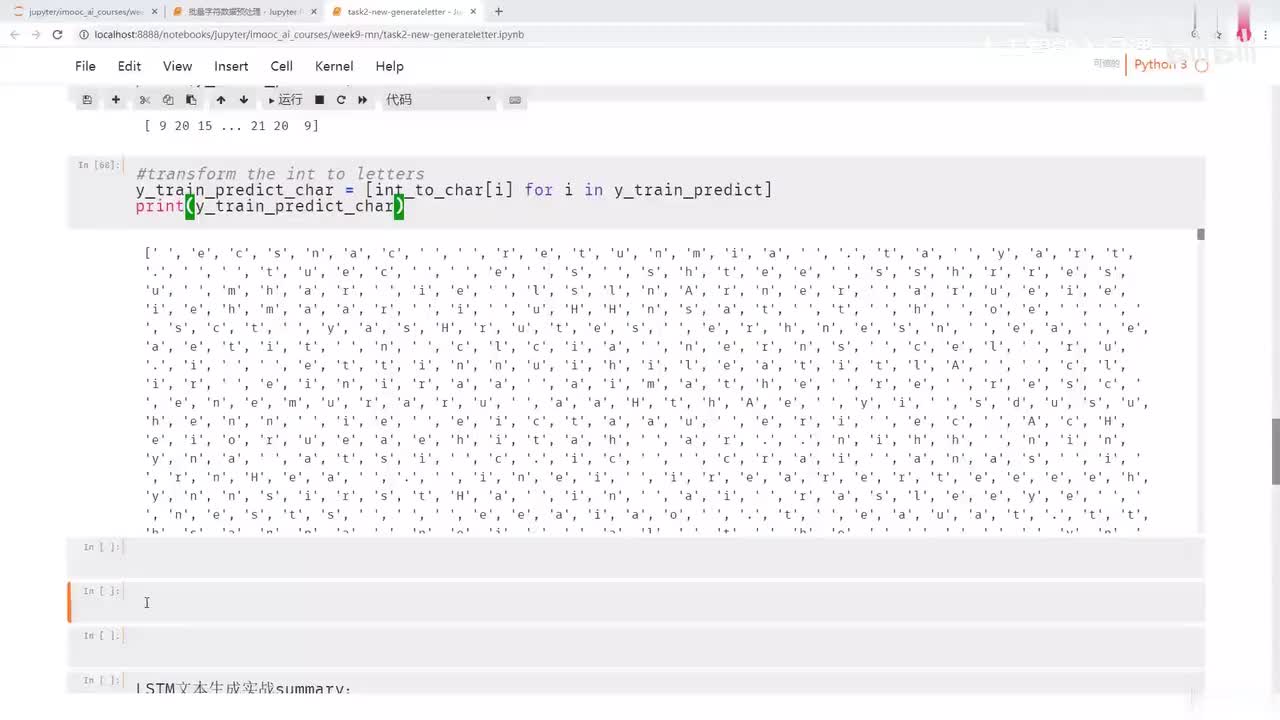The width and height of the screenshot is (1280, 720).
Task: Move the selected cell down with the arrow
Action: pyautogui.click(x=243, y=100)
